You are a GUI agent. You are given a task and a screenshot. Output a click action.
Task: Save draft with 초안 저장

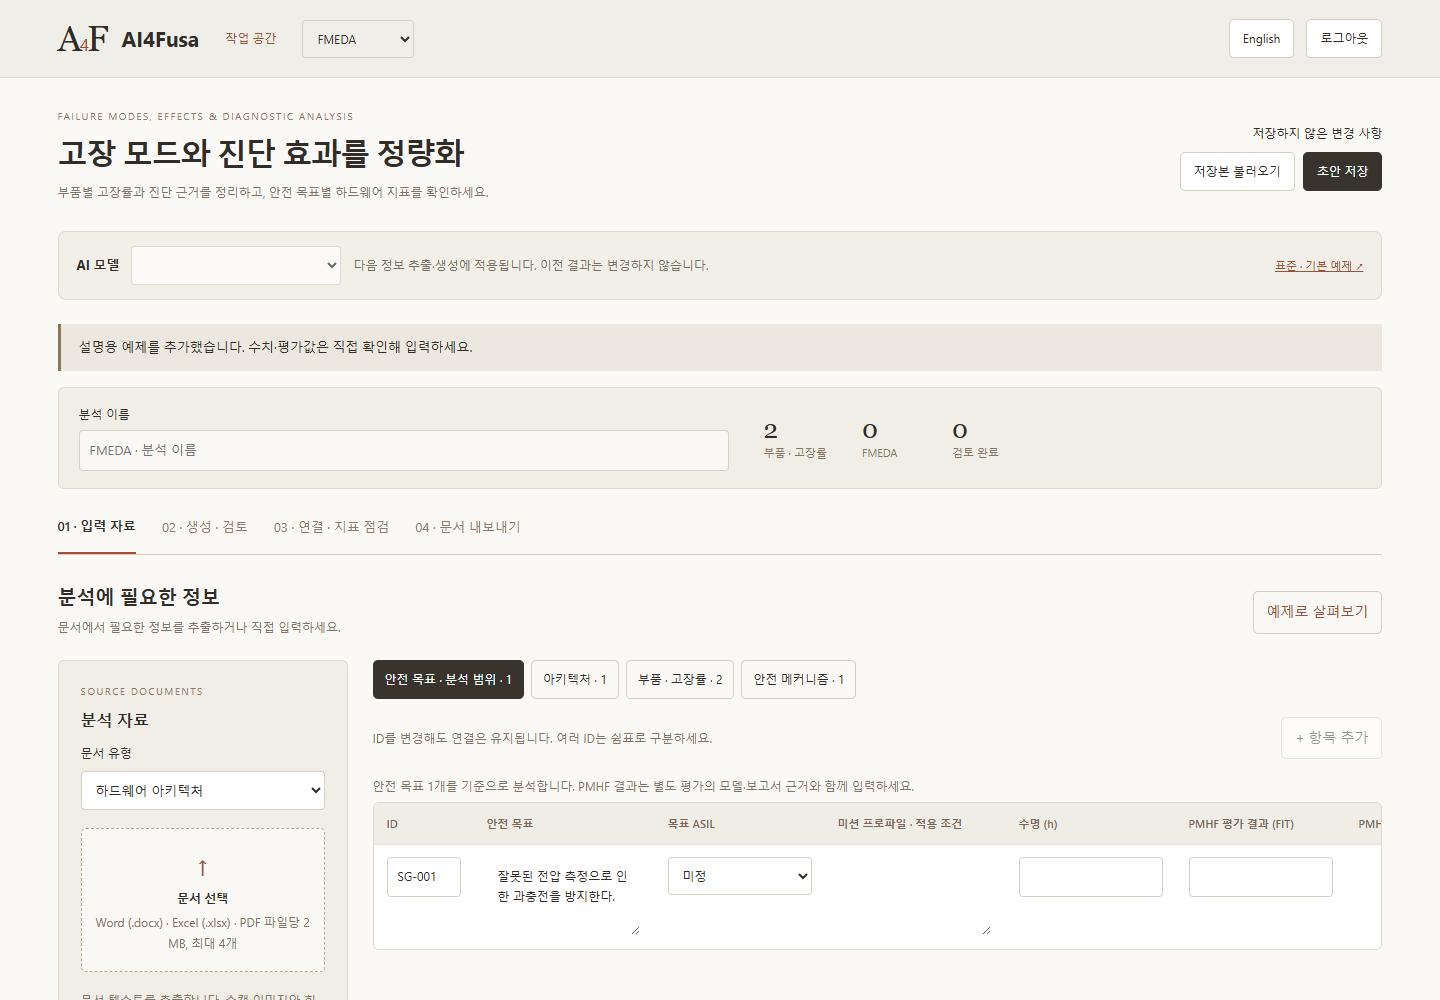click(1342, 171)
